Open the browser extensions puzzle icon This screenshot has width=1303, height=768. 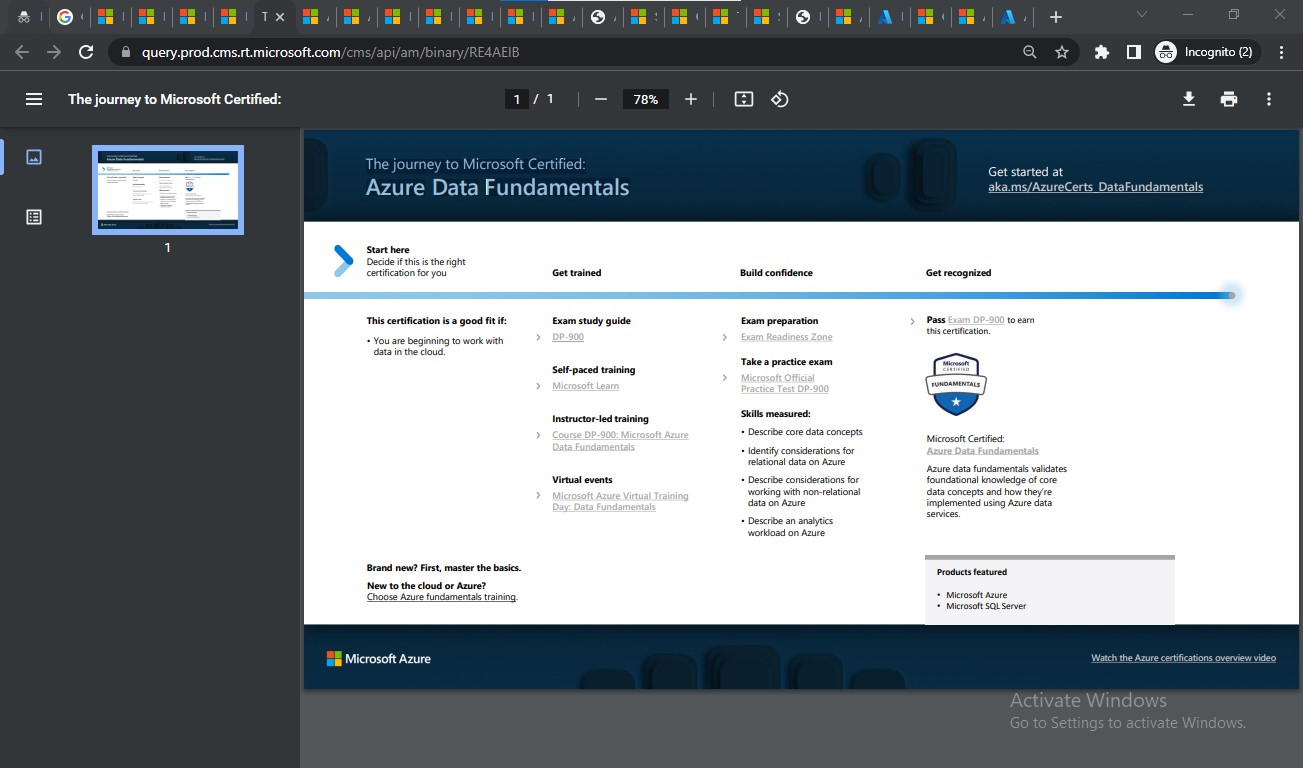click(1100, 52)
